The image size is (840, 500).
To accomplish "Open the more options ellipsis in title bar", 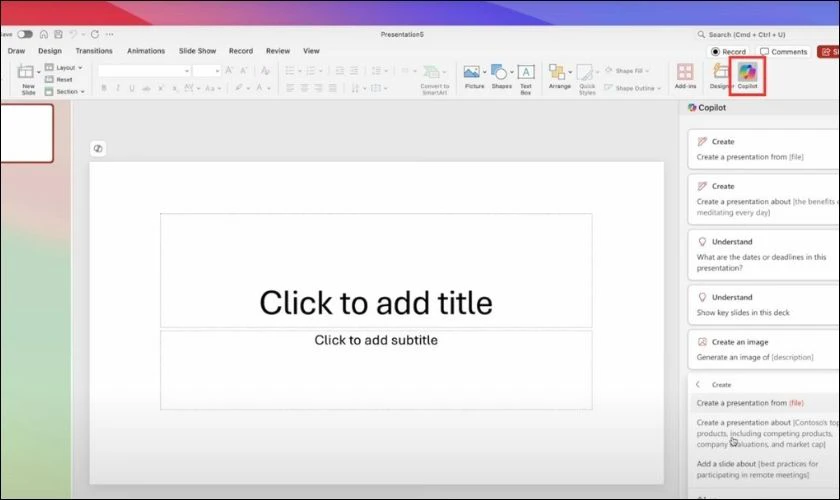I will (110, 34).
